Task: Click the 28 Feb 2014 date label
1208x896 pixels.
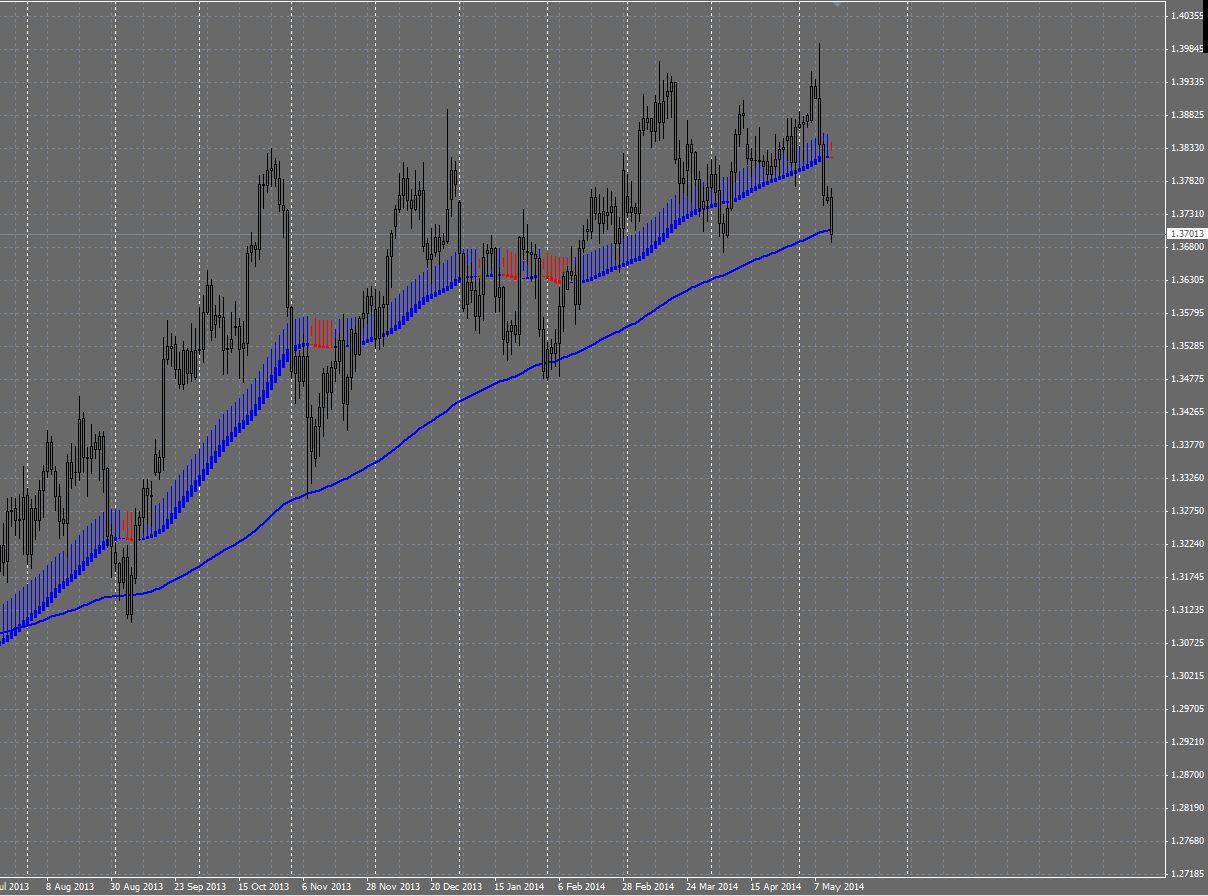Action: [648, 887]
